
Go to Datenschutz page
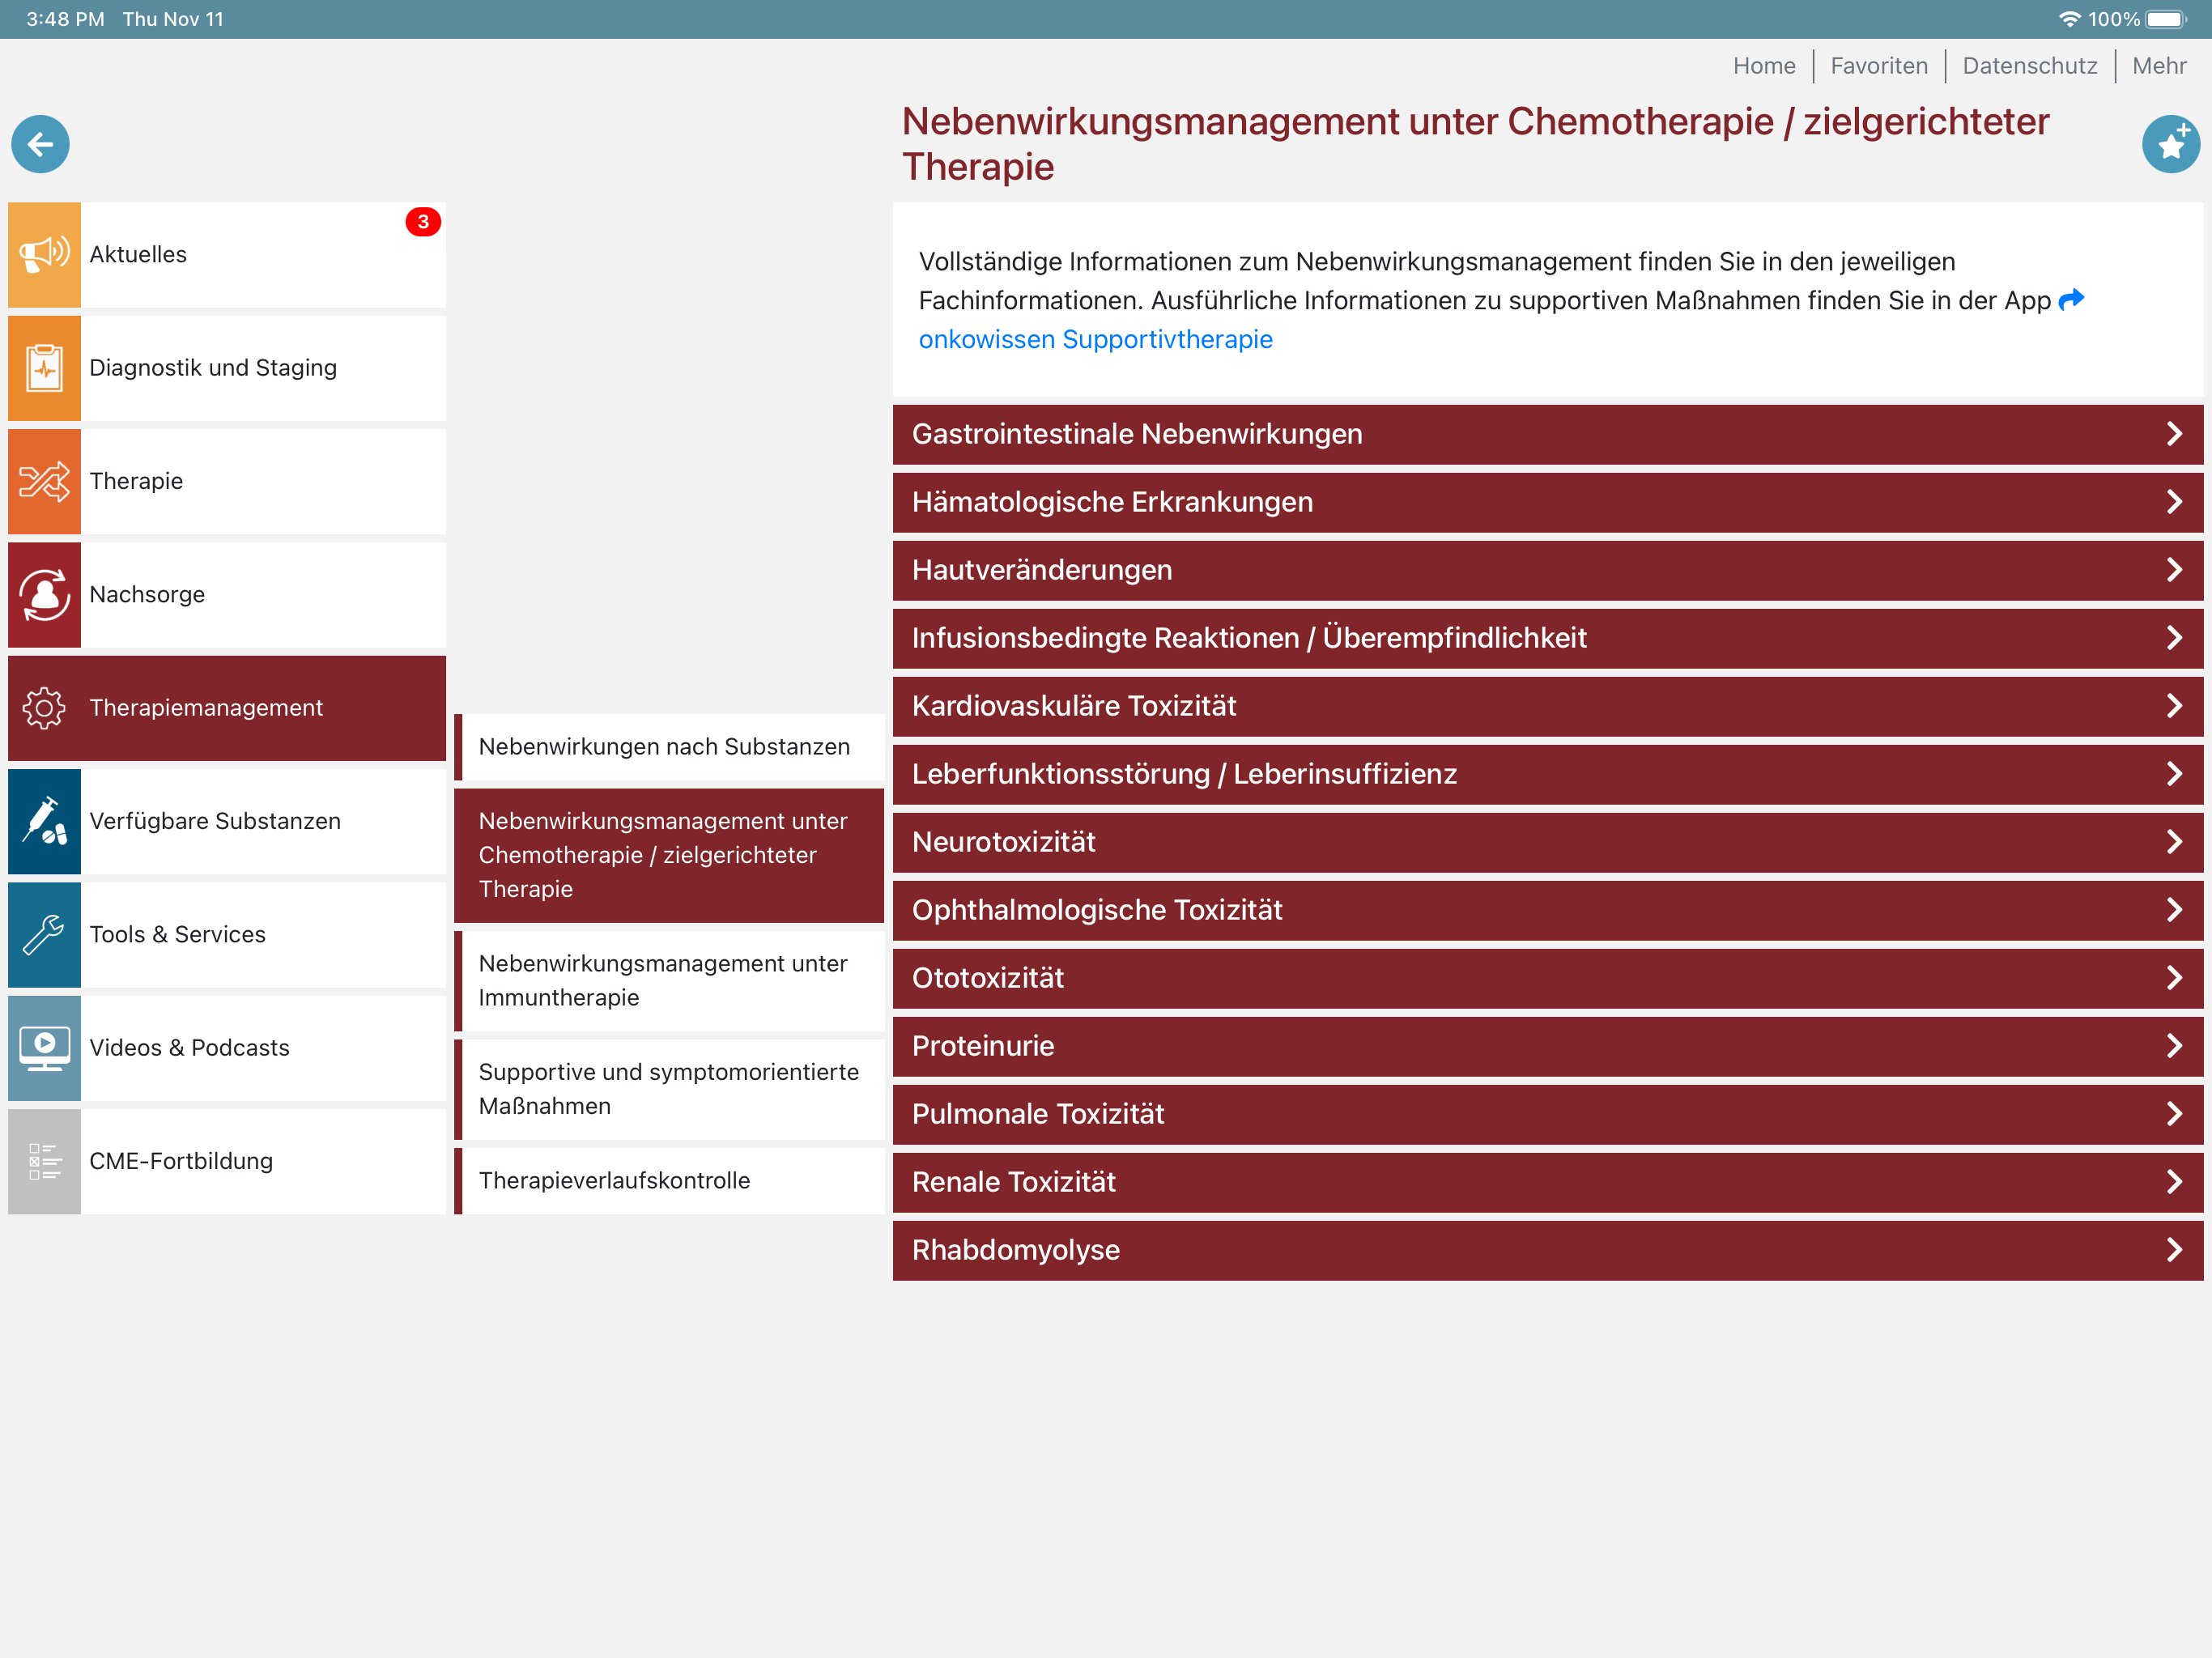click(x=2029, y=66)
